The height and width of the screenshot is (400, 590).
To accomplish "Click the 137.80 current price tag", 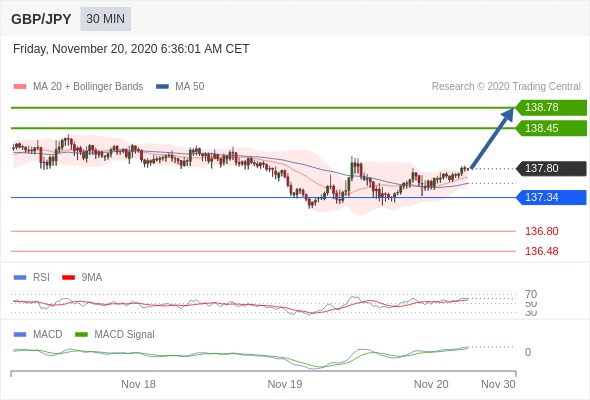I will click(x=551, y=168).
